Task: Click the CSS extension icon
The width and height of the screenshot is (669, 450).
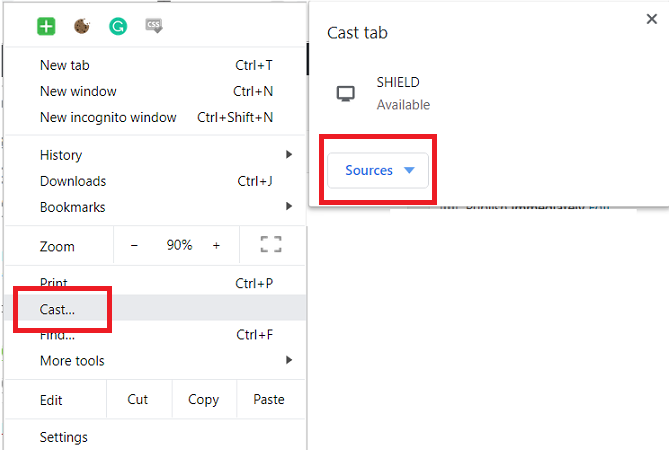Action: point(154,27)
